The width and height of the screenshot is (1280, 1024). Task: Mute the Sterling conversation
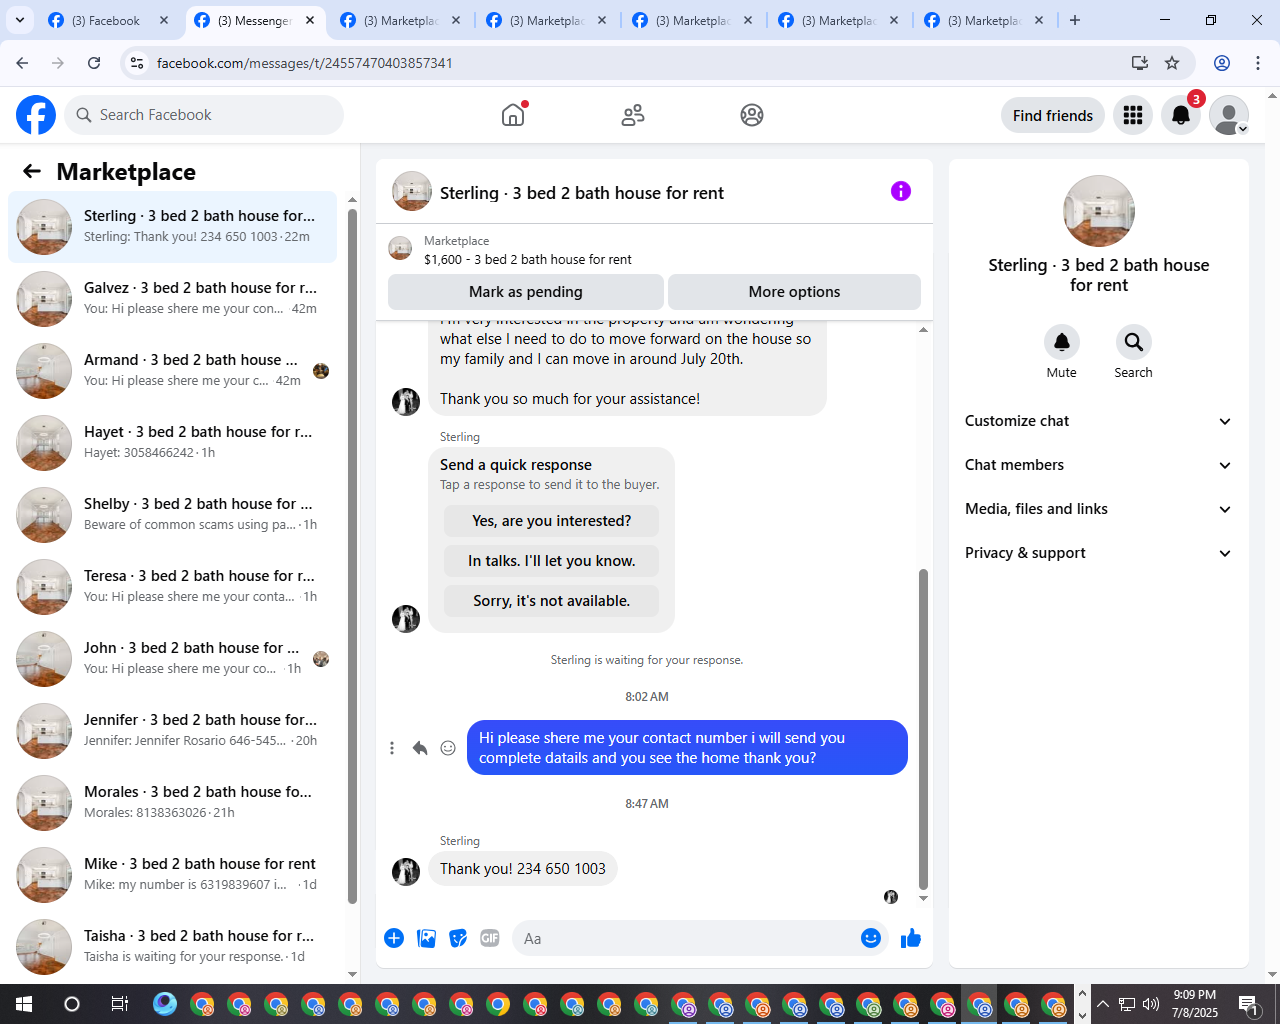point(1062,342)
